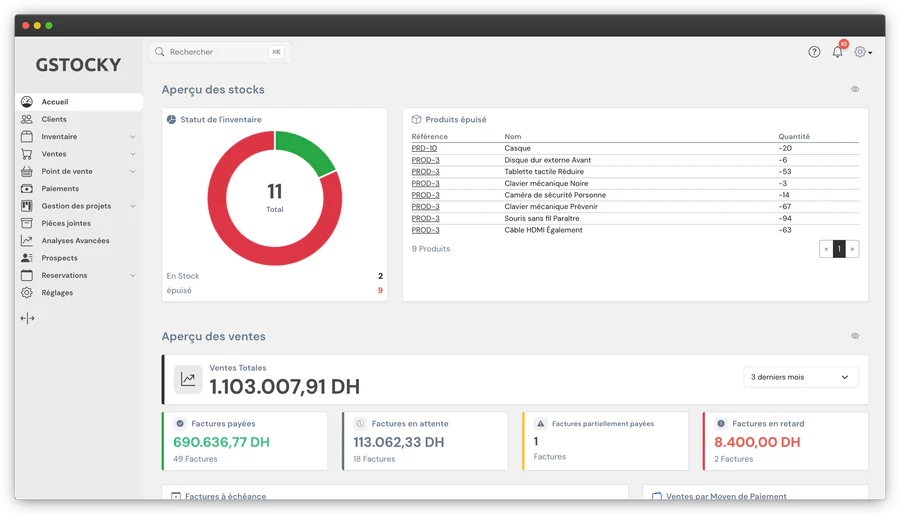Click the Rechercher search field
Screen dimensions: 900x514
220,52
